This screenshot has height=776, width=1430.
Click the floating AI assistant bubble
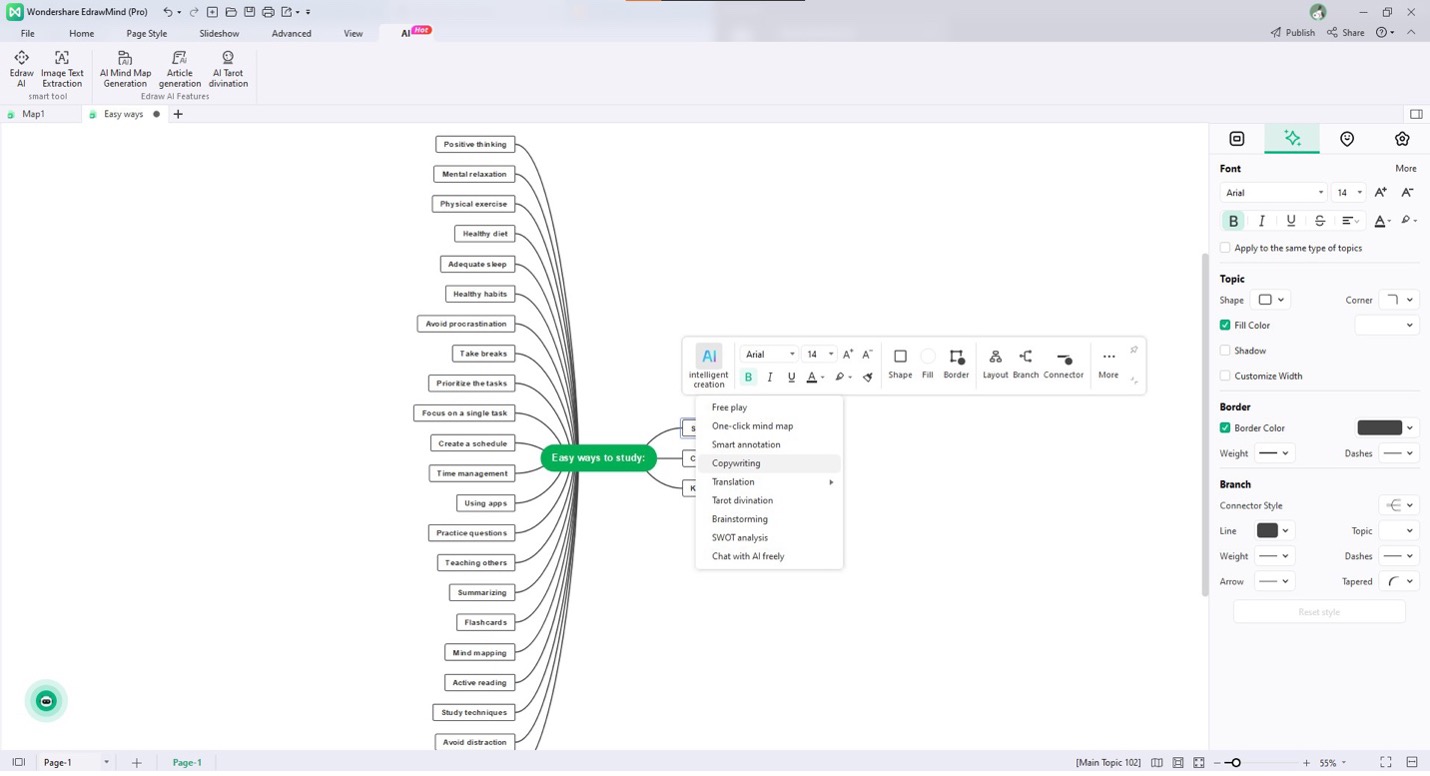[x=46, y=701]
